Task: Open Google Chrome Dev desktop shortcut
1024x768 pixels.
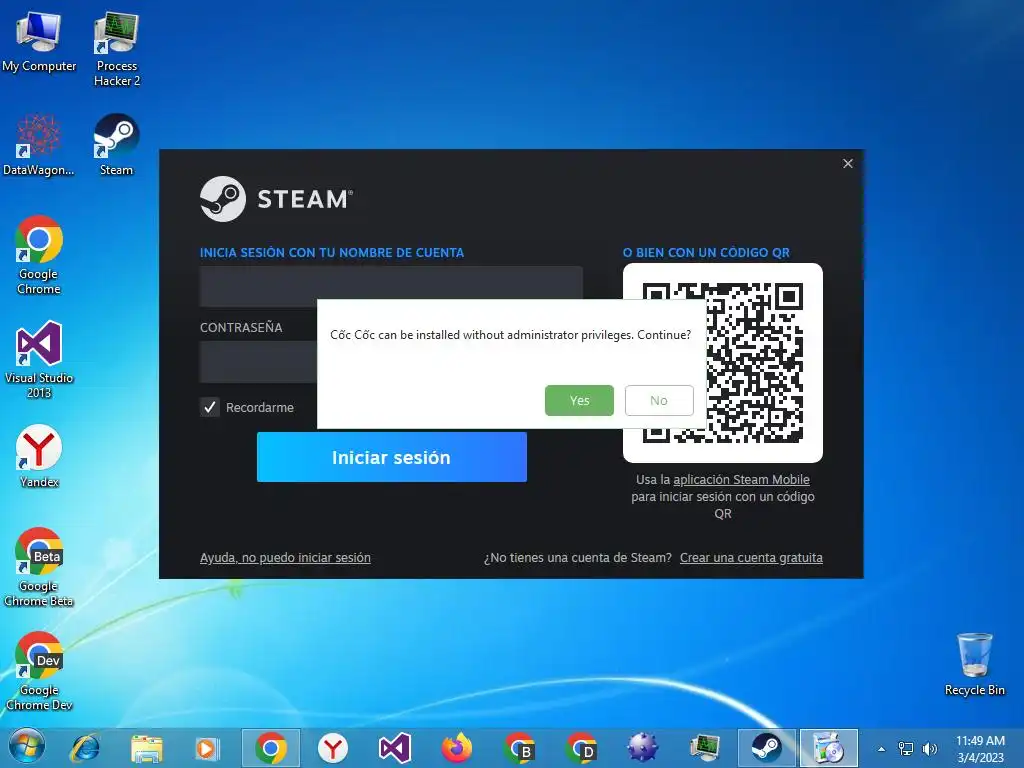Action: (x=39, y=671)
